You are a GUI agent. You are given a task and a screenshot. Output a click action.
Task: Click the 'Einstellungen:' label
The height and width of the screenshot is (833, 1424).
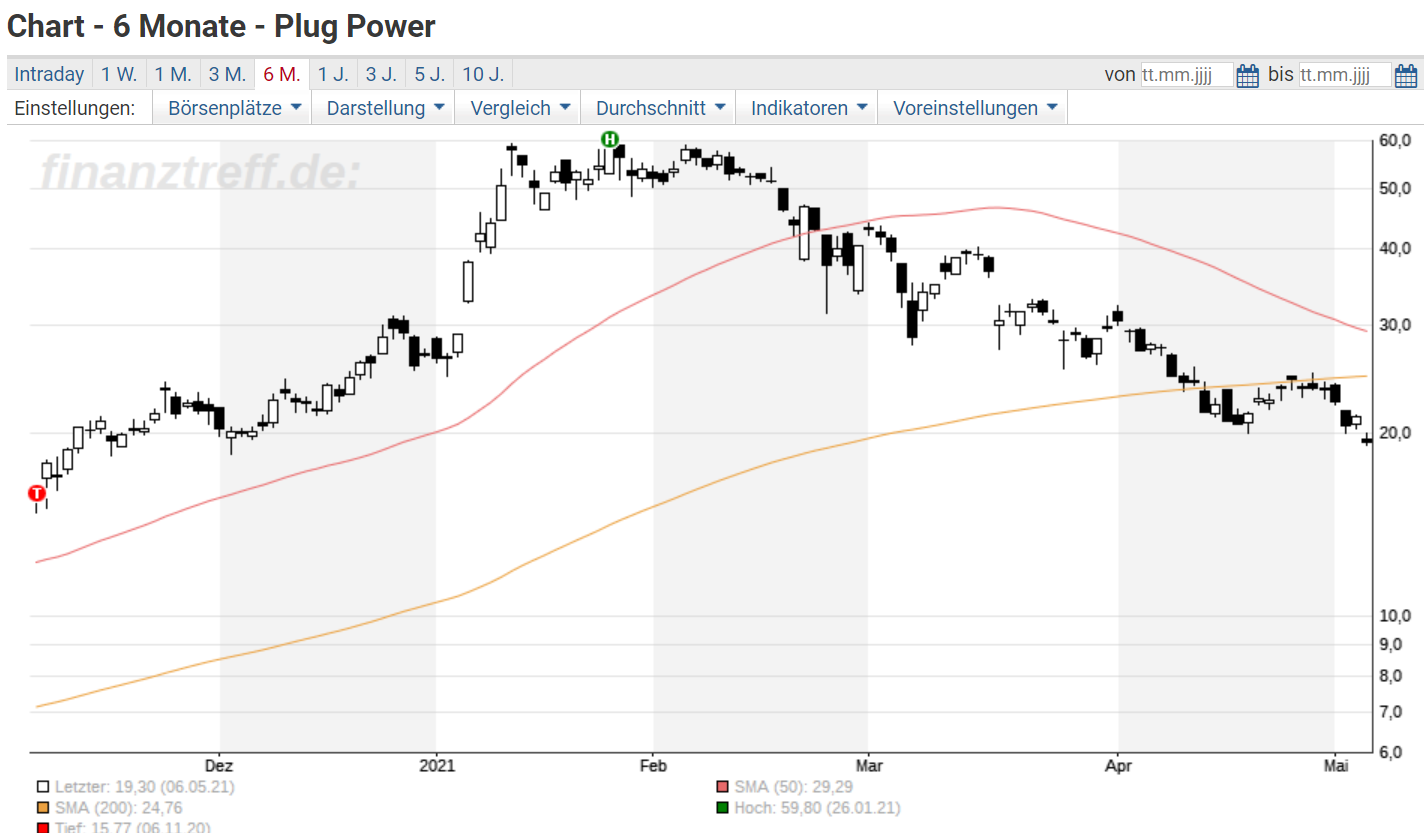[x=75, y=108]
